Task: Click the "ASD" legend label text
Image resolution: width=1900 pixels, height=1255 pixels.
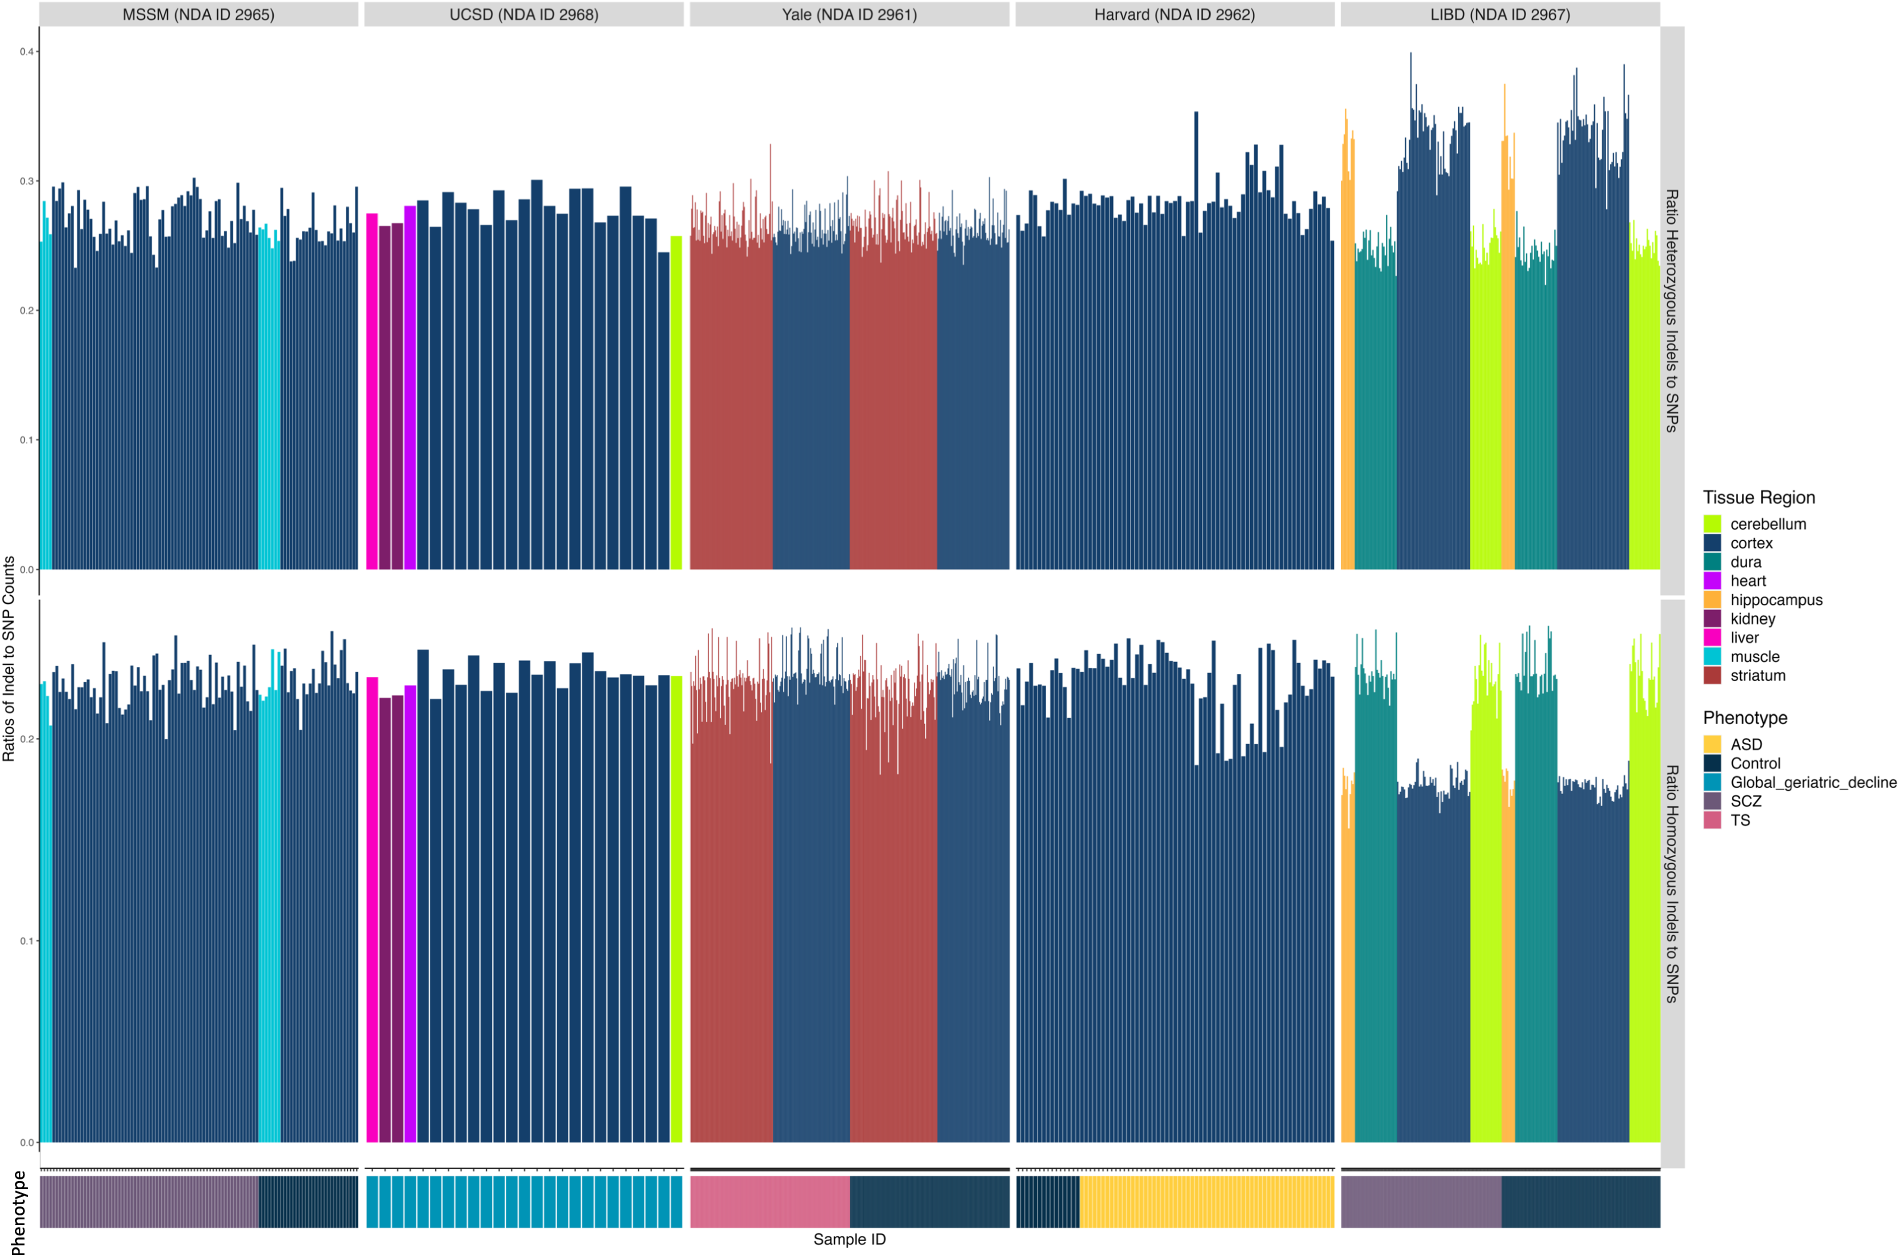Action: coord(1747,745)
